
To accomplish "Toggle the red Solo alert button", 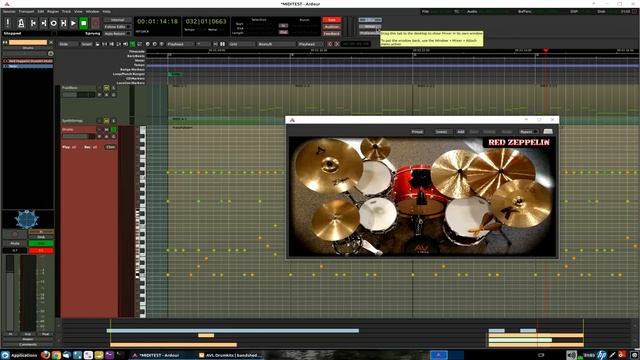I will pos(332,20).
